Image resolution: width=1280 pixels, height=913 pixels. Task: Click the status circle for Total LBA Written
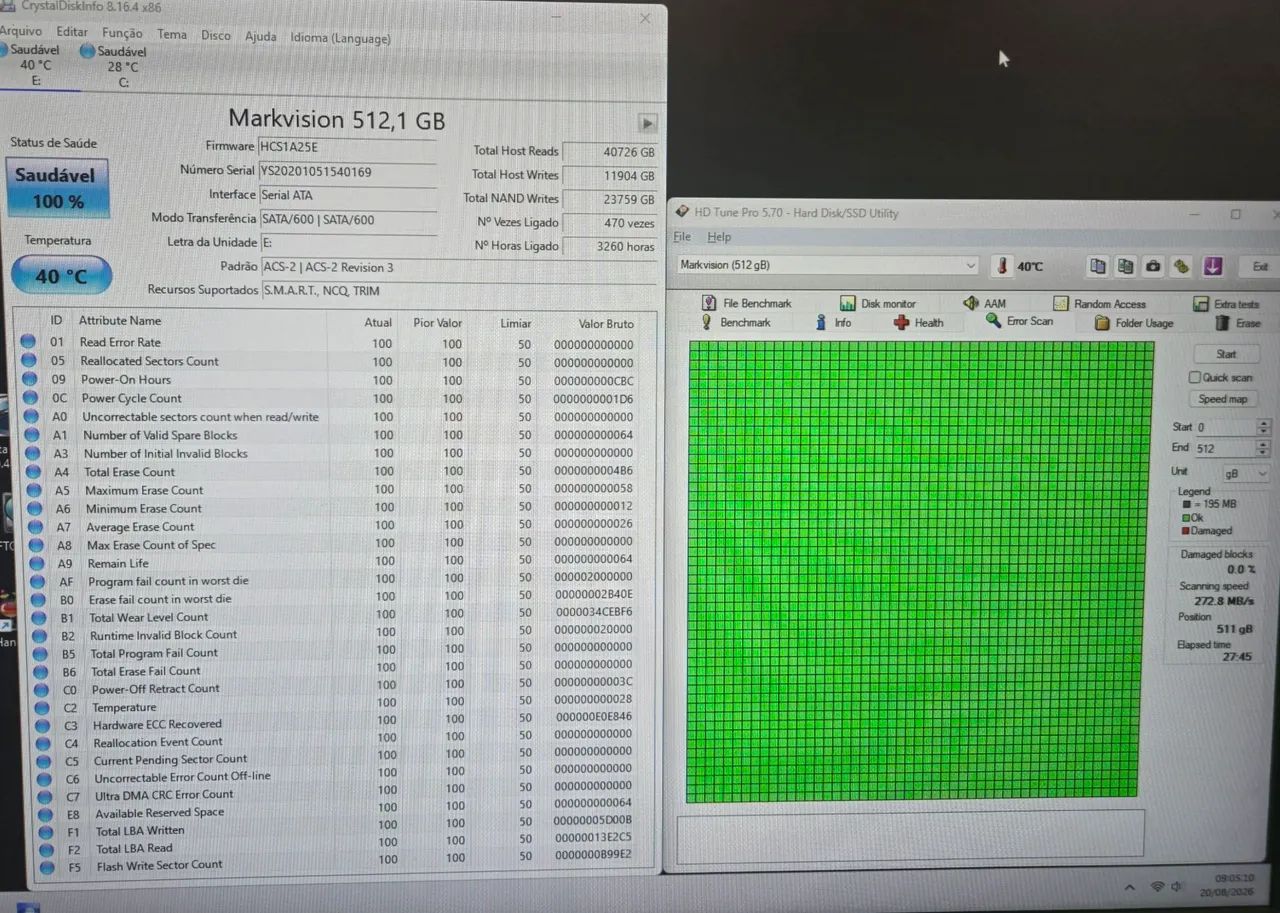click(x=45, y=831)
